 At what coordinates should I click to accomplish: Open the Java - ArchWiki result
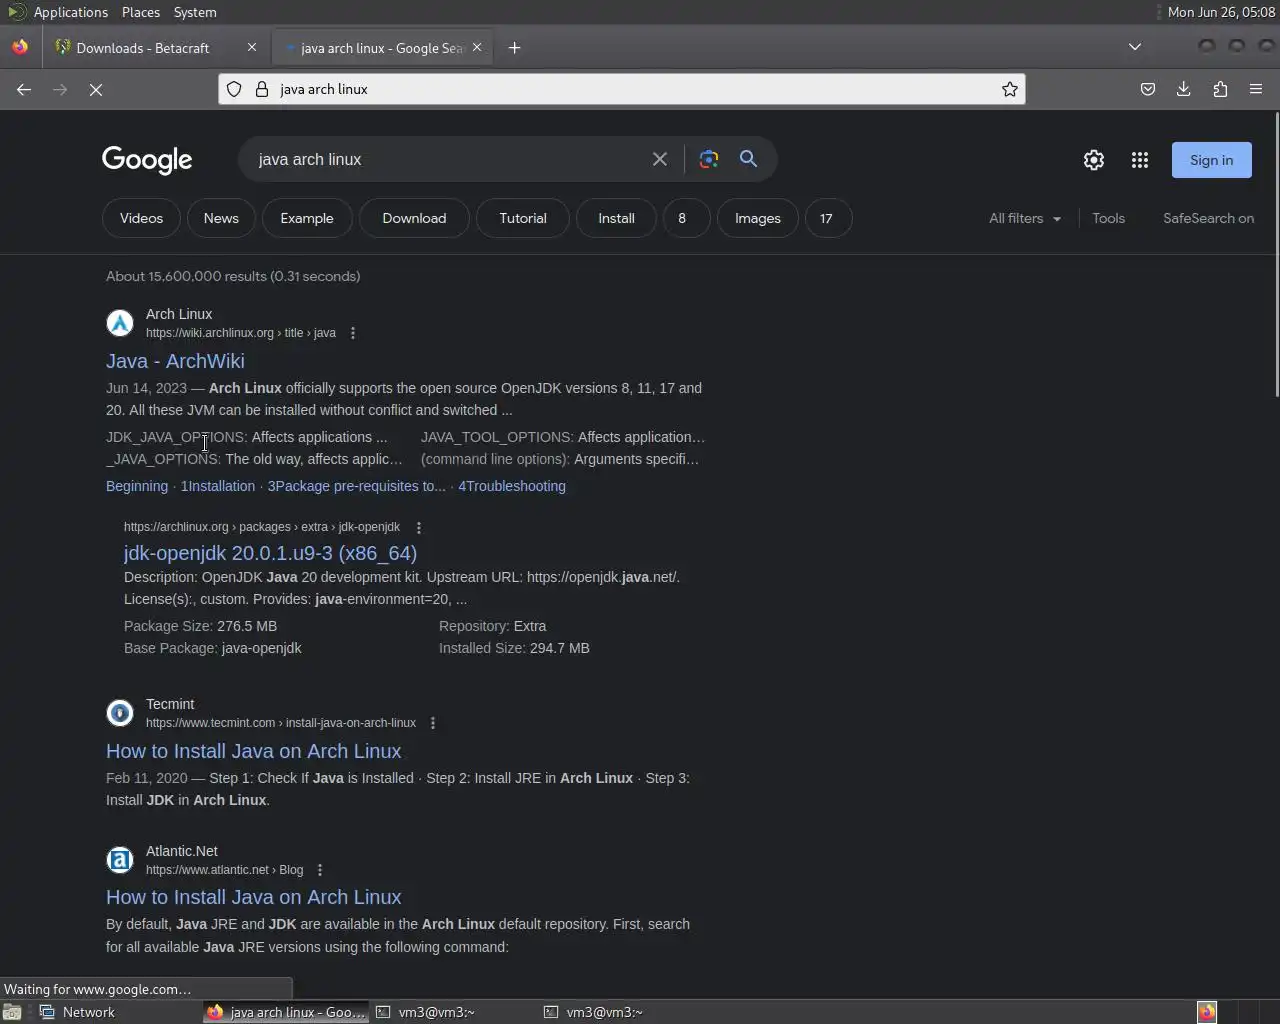point(175,361)
